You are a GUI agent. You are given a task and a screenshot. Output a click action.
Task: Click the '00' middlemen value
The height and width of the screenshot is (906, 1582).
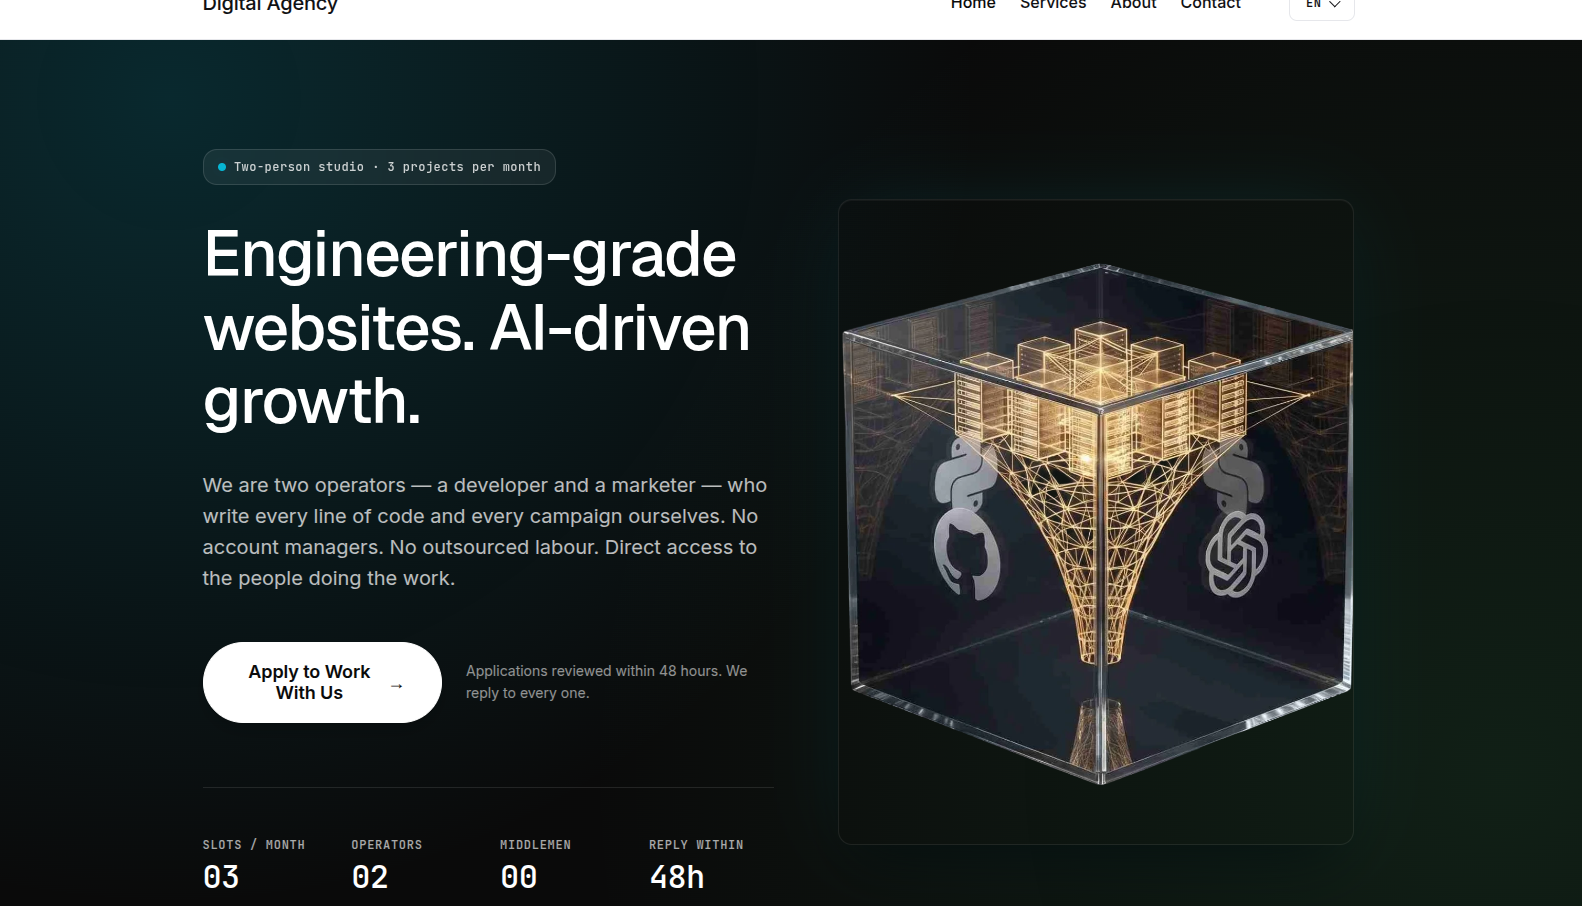[519, 877]
